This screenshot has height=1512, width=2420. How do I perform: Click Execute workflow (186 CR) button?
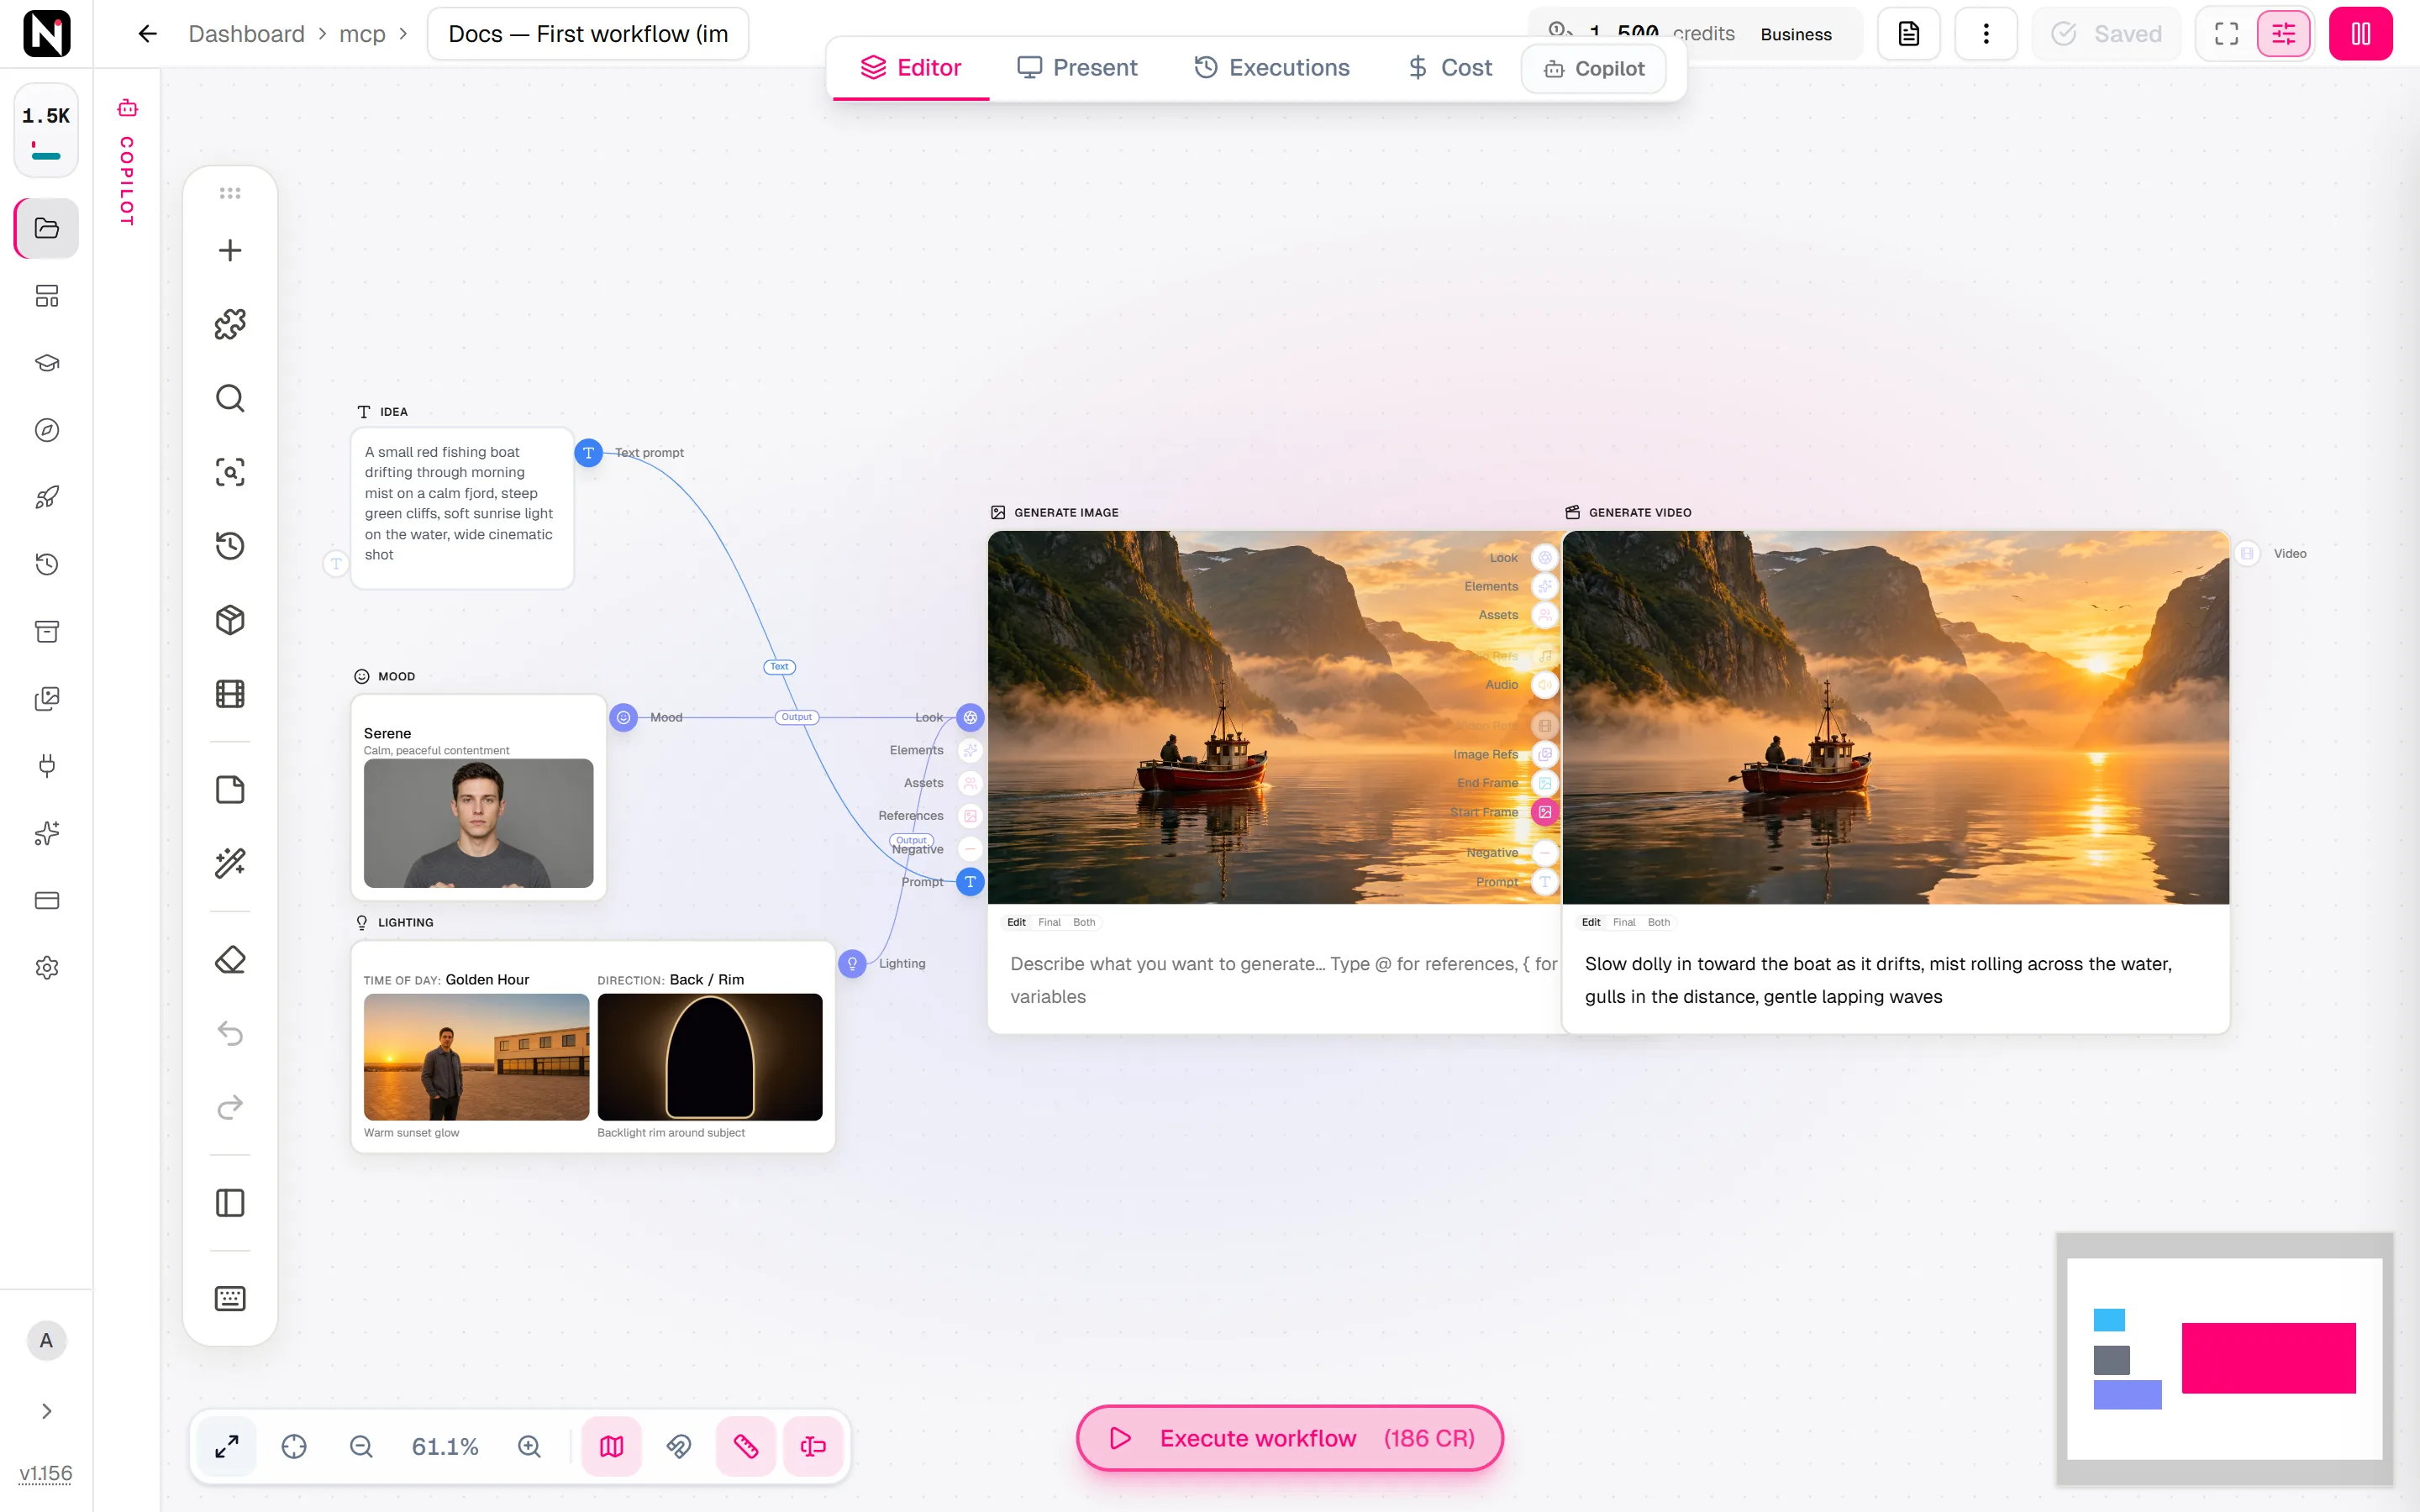(1290, 1438)
